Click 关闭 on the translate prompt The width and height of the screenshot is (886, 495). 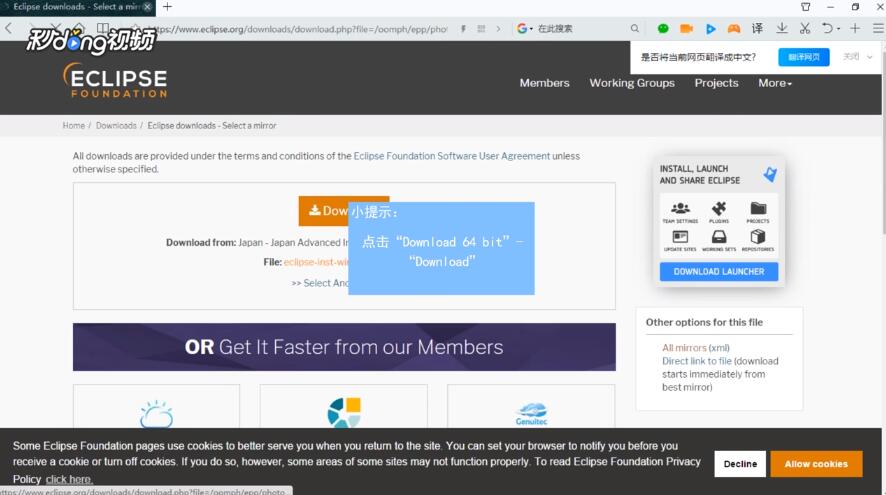(851, 57)
